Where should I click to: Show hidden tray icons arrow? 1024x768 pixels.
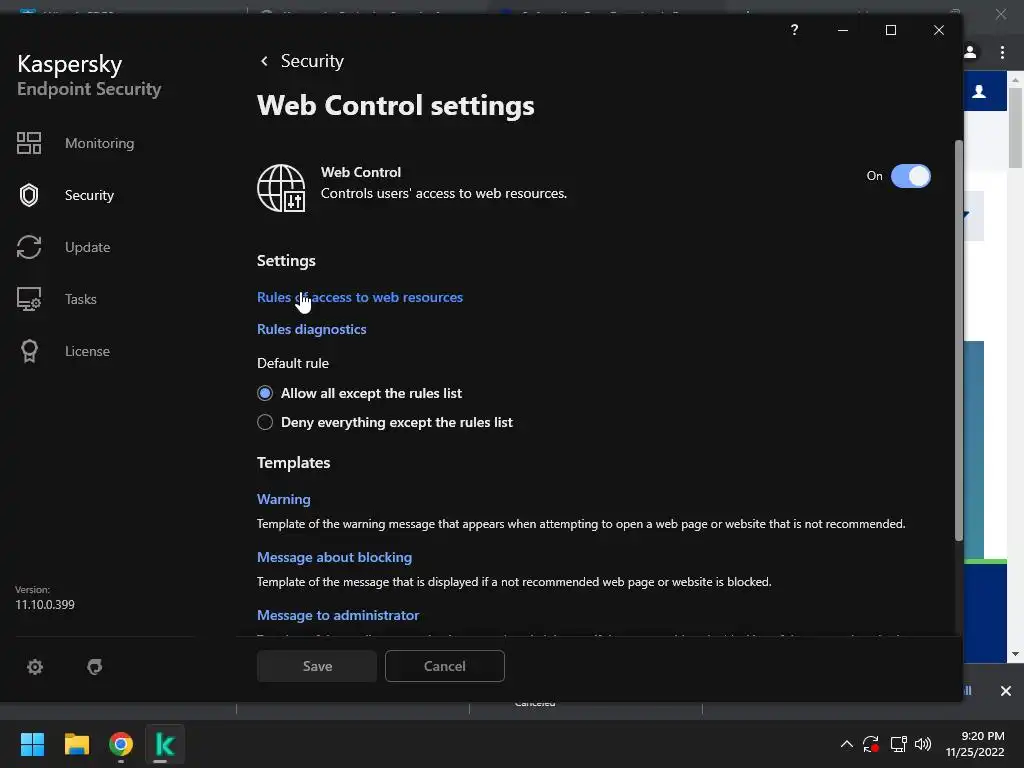[x=846, y=744]
